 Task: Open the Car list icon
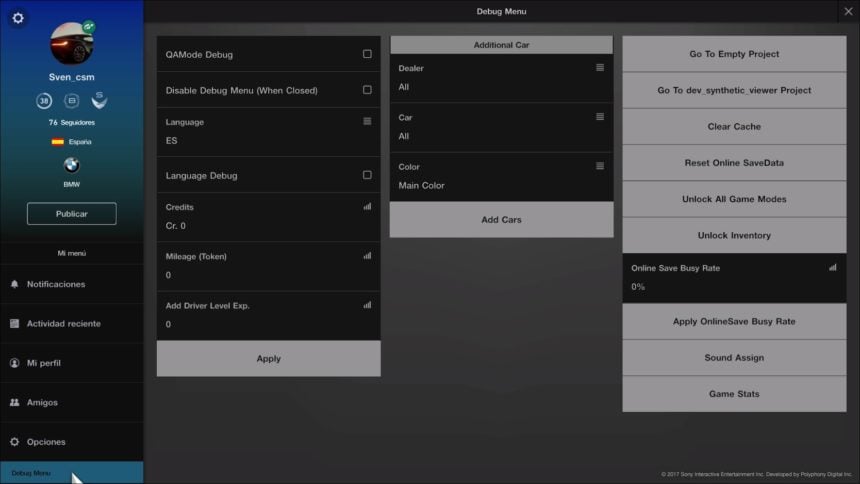[x=600, y=116]
